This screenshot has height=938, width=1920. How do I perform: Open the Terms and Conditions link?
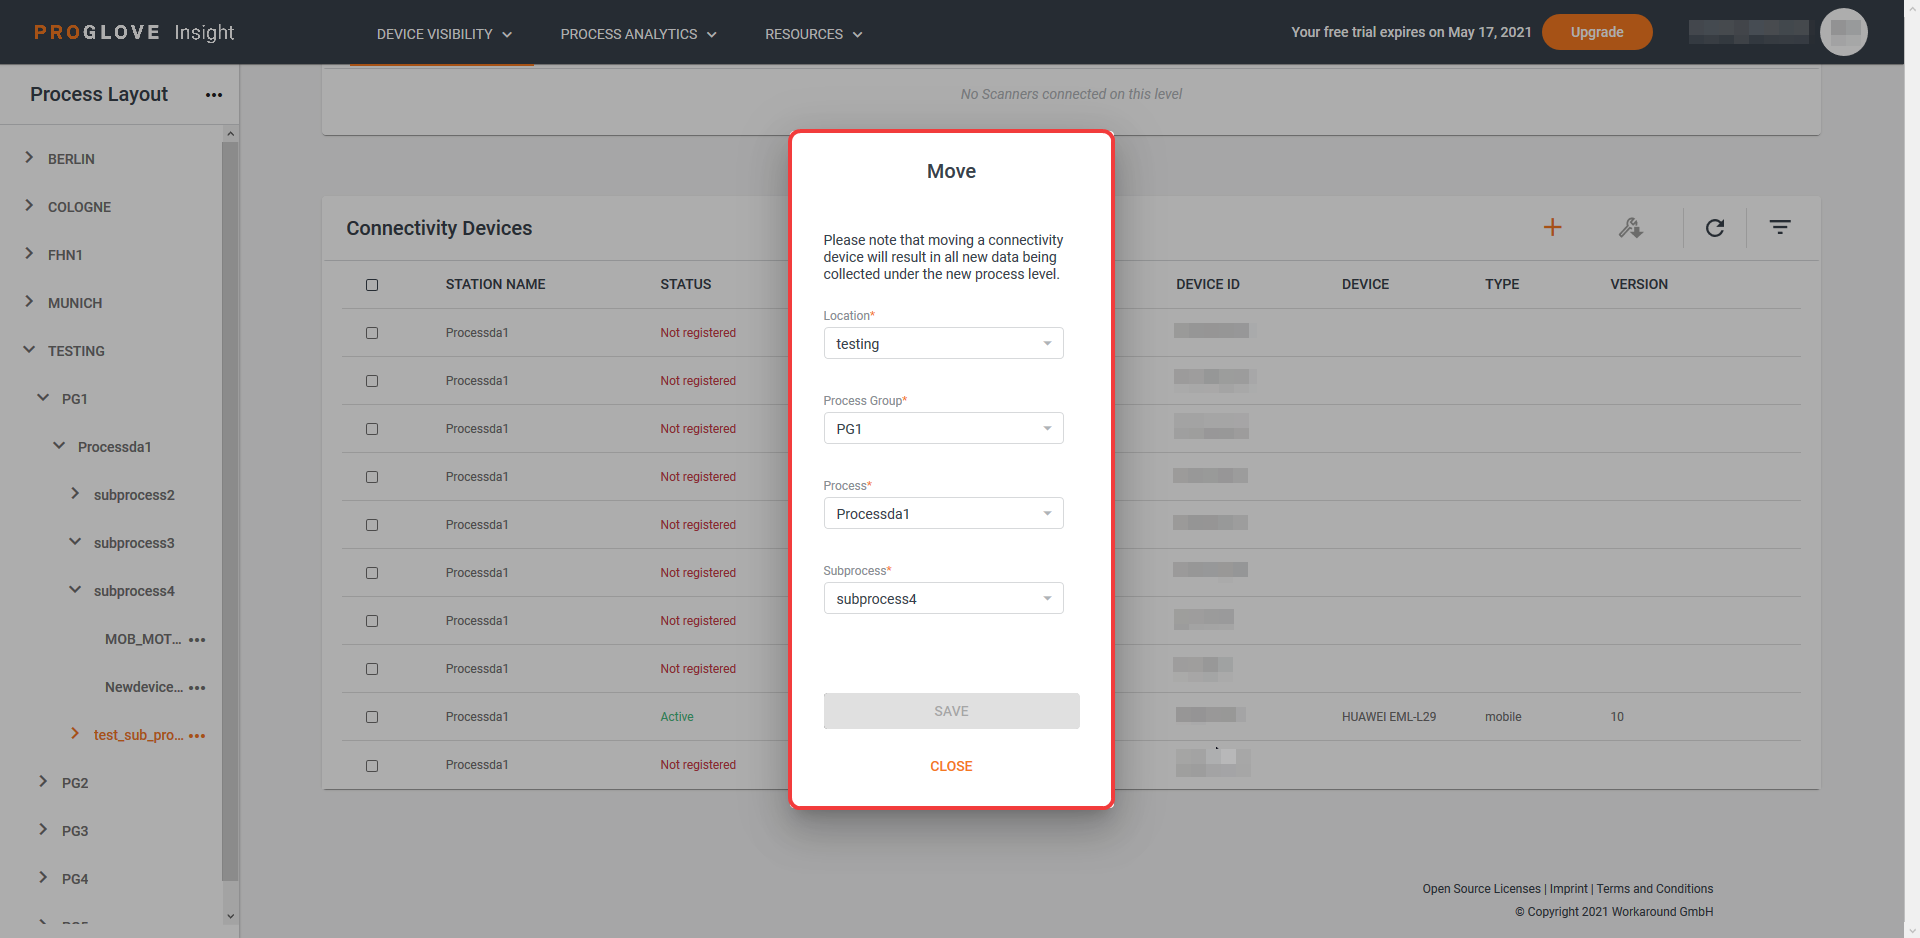(1654, 889)
